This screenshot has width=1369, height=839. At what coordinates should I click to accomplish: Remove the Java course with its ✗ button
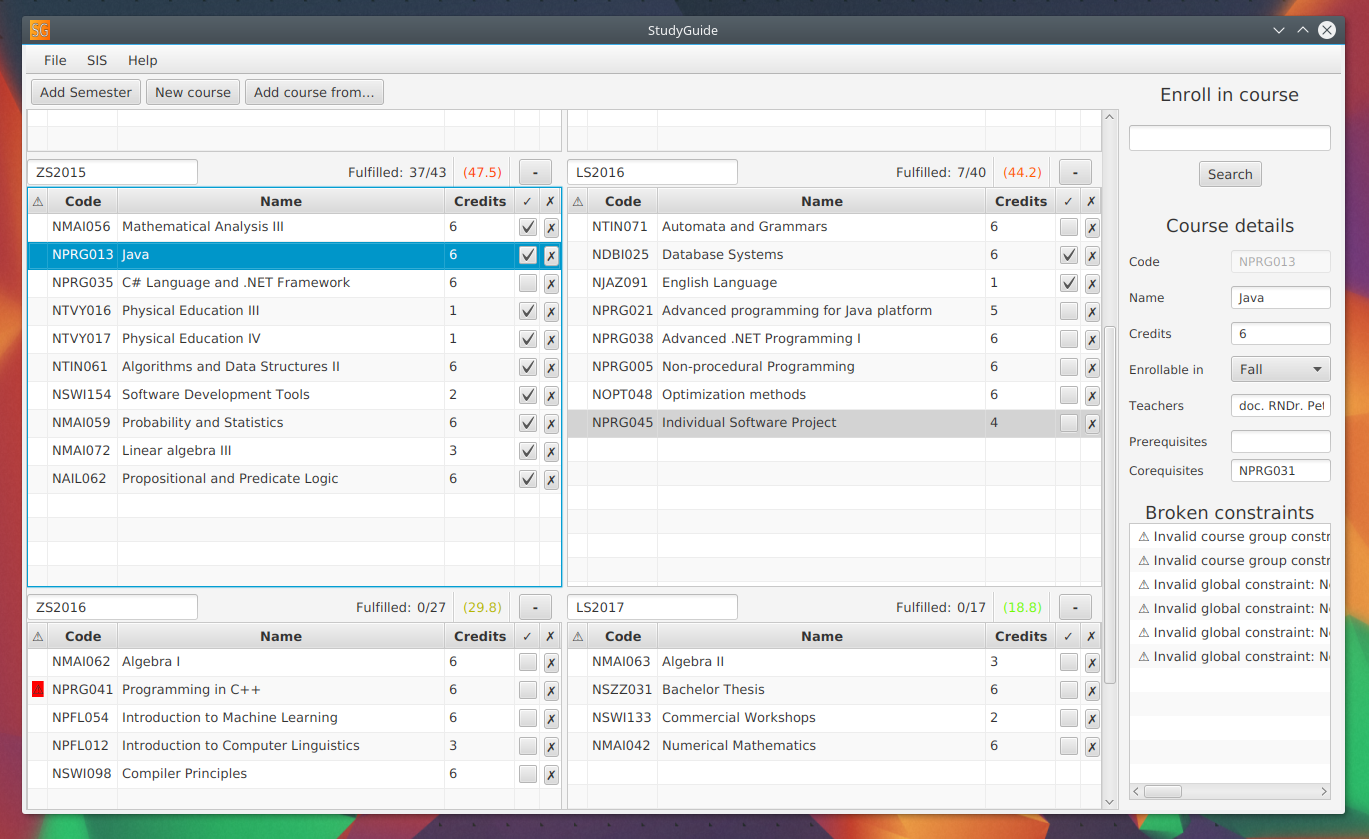coord(551,255)
